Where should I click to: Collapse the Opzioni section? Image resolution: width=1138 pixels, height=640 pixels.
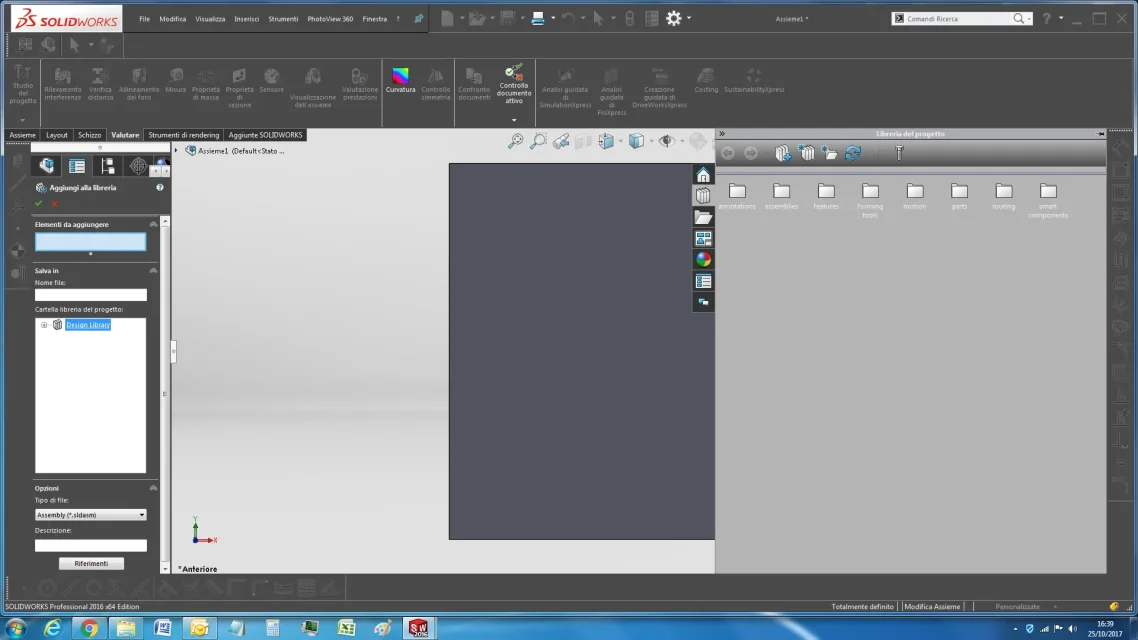point(153,488)
